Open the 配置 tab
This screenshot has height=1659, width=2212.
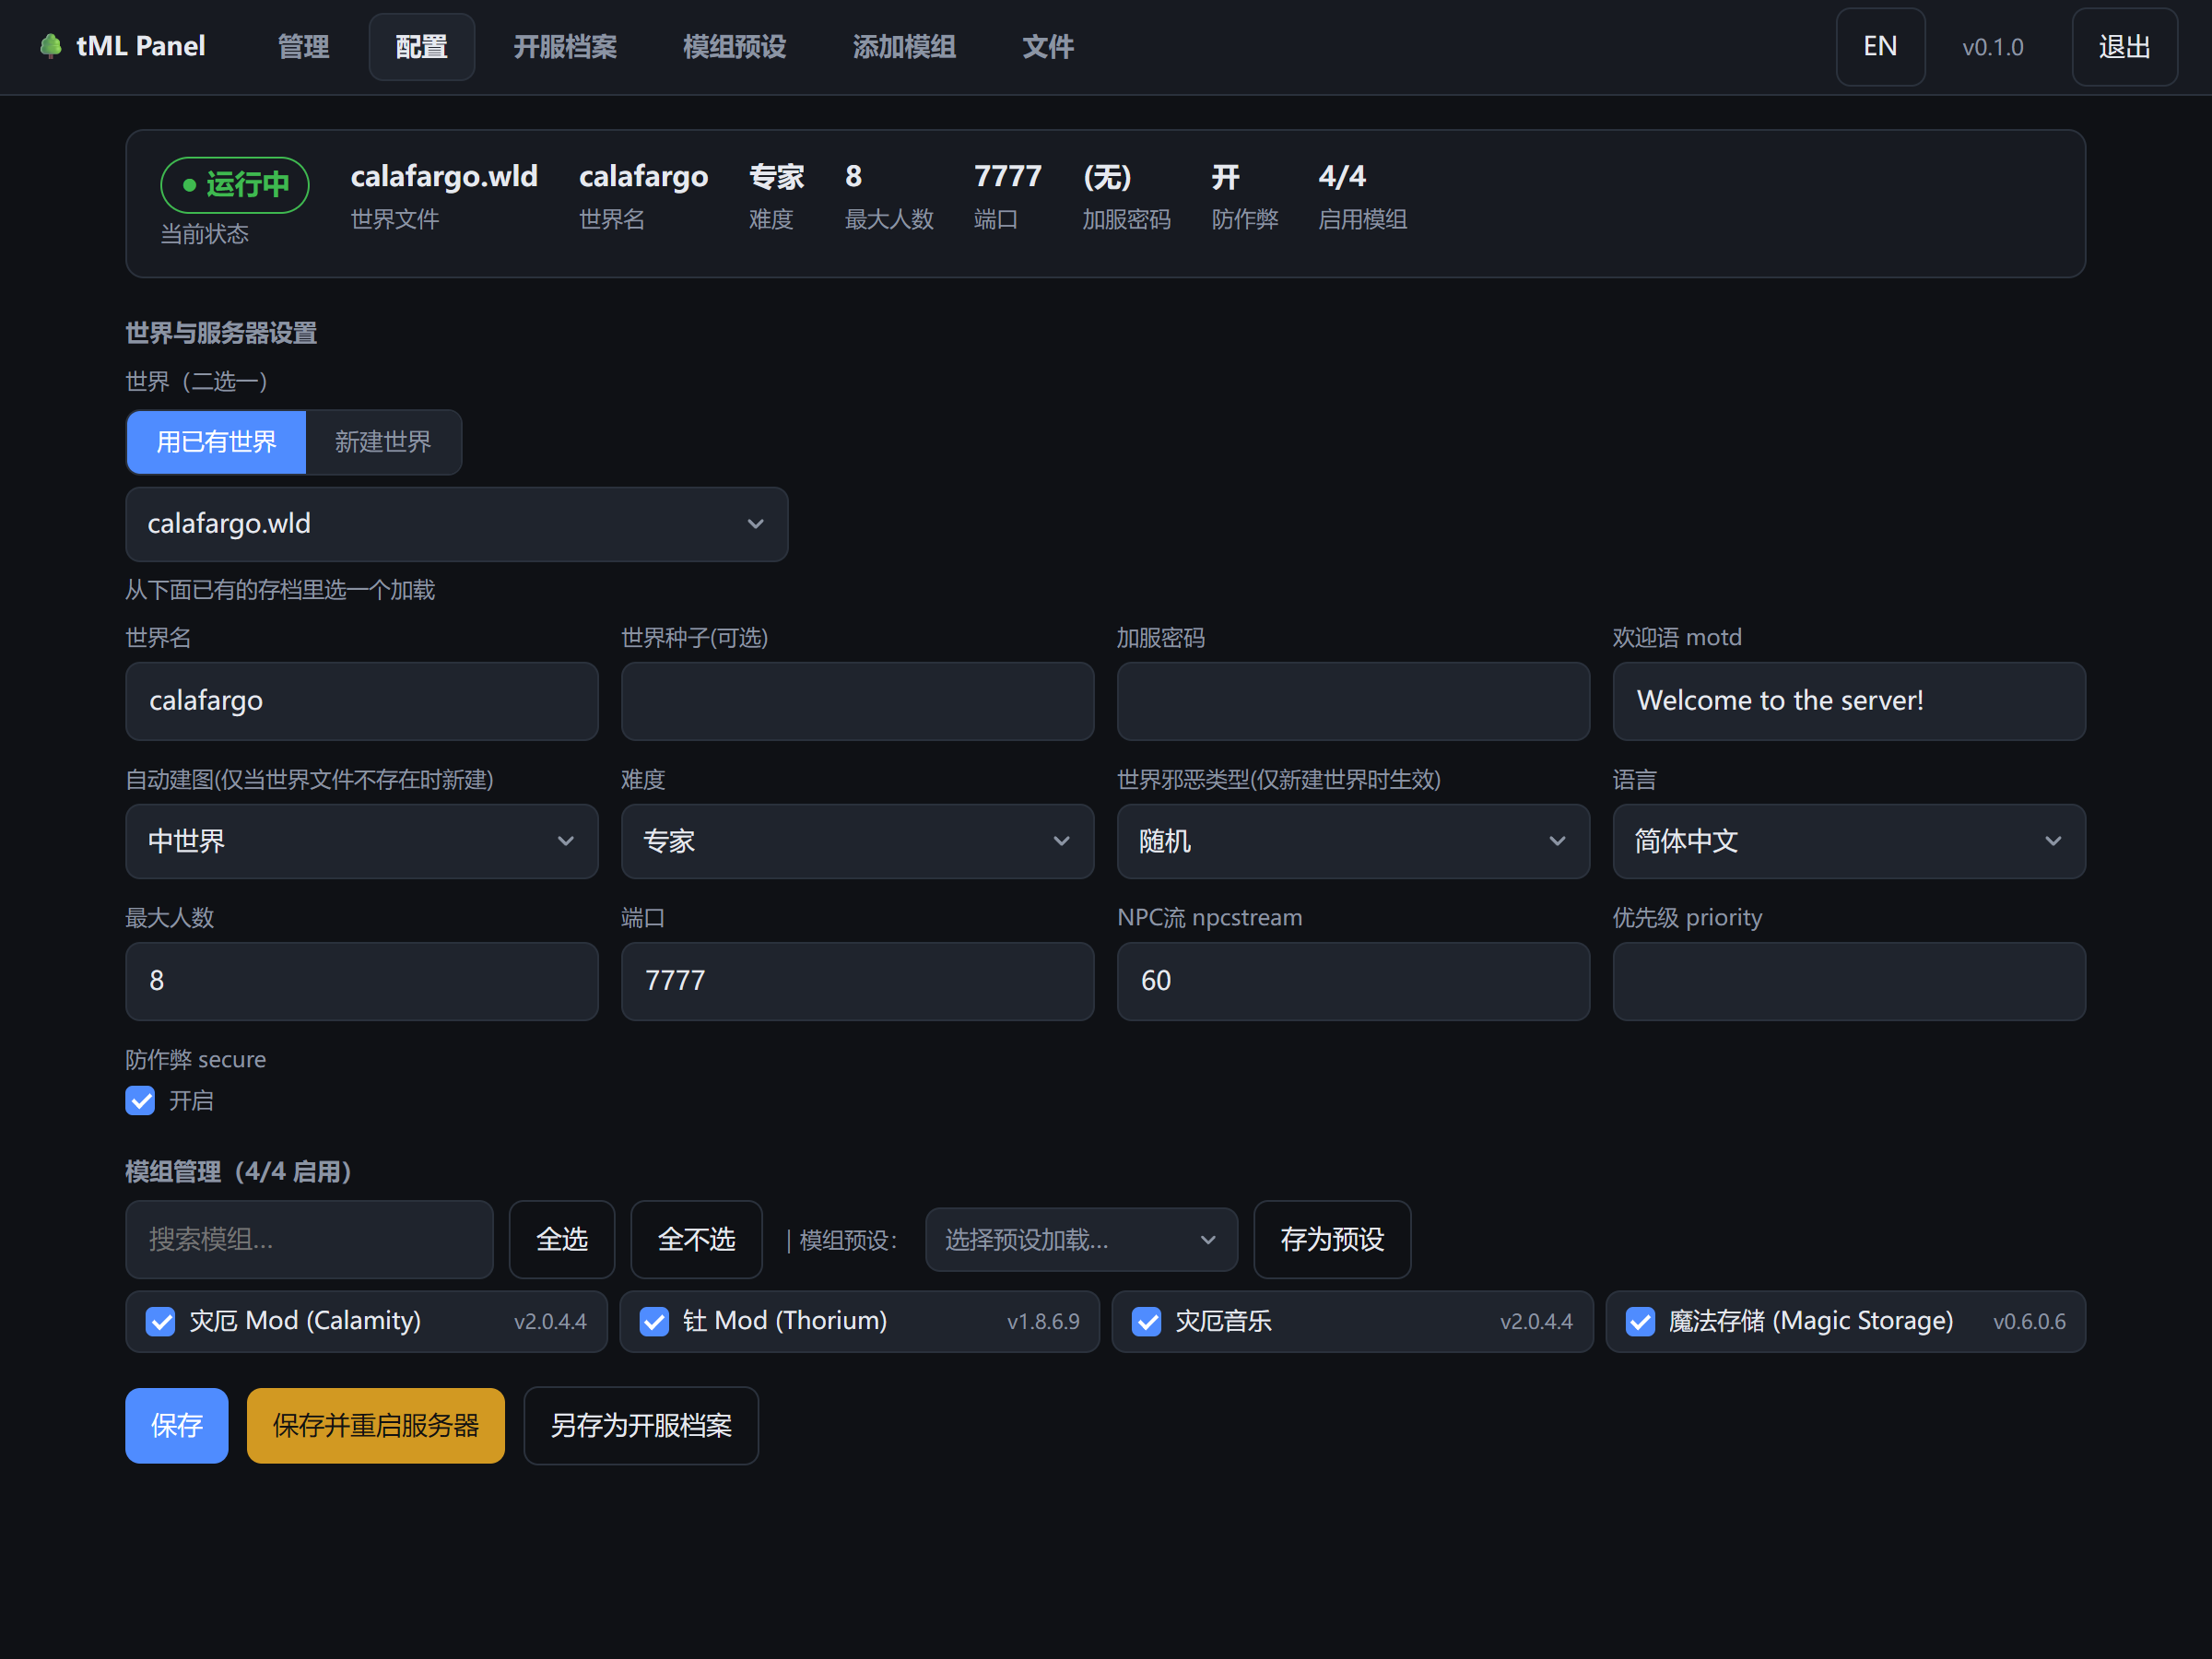point(421,47)
